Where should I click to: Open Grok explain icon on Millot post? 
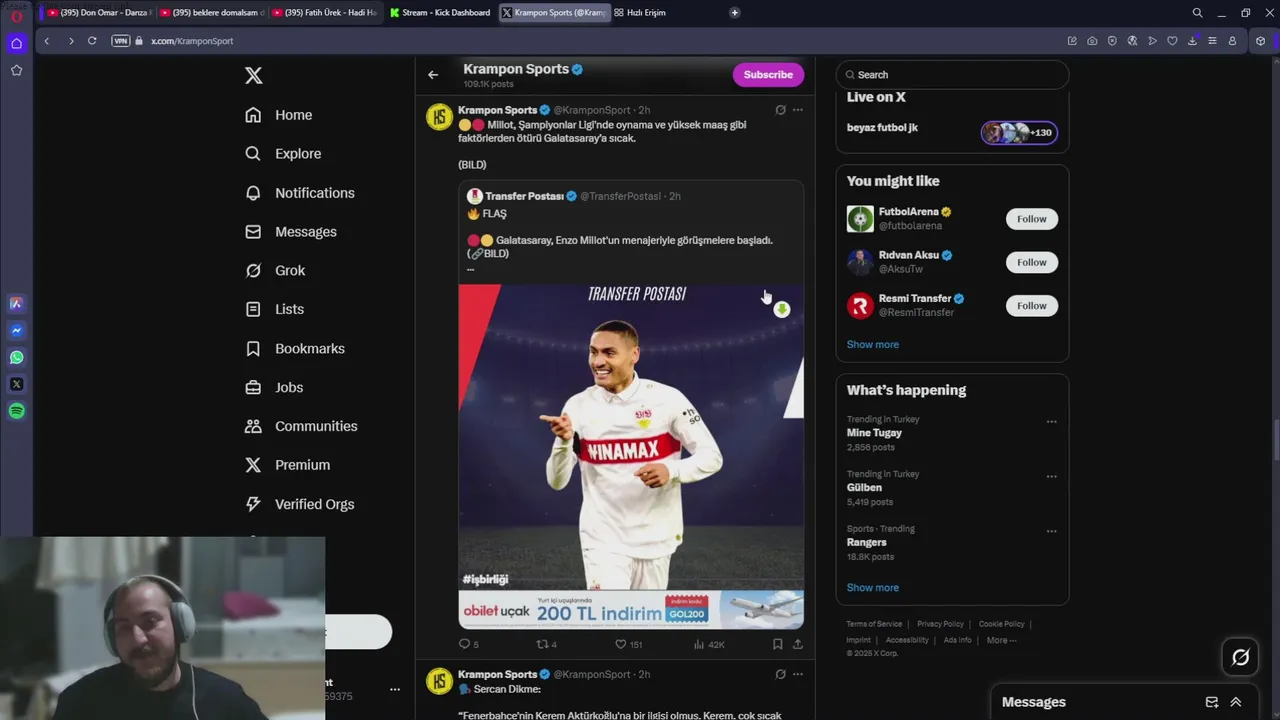pyautogui.click(x=780, y=110)
